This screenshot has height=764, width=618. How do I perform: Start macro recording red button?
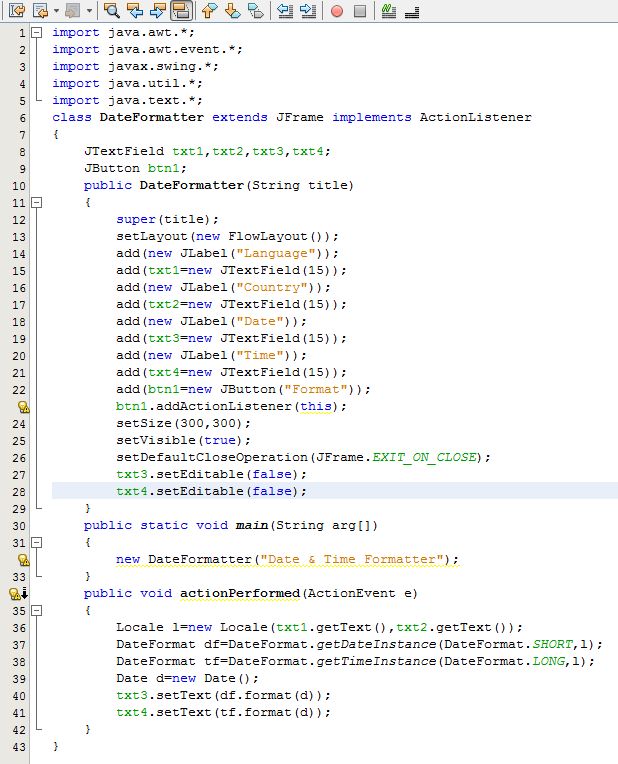(x=336, y=11)
